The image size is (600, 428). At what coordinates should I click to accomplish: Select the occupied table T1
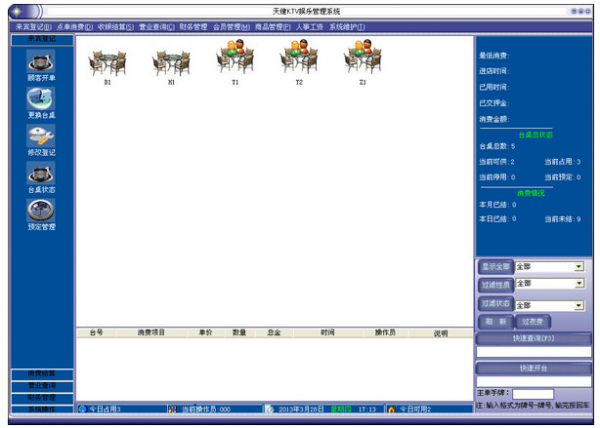[235, 57]
